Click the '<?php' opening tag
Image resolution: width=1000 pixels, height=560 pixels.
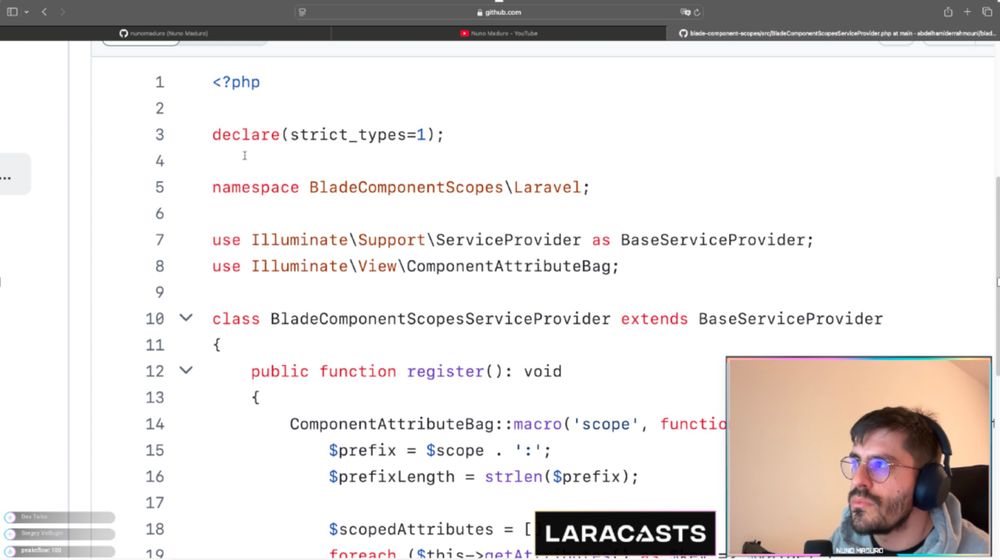236,82
